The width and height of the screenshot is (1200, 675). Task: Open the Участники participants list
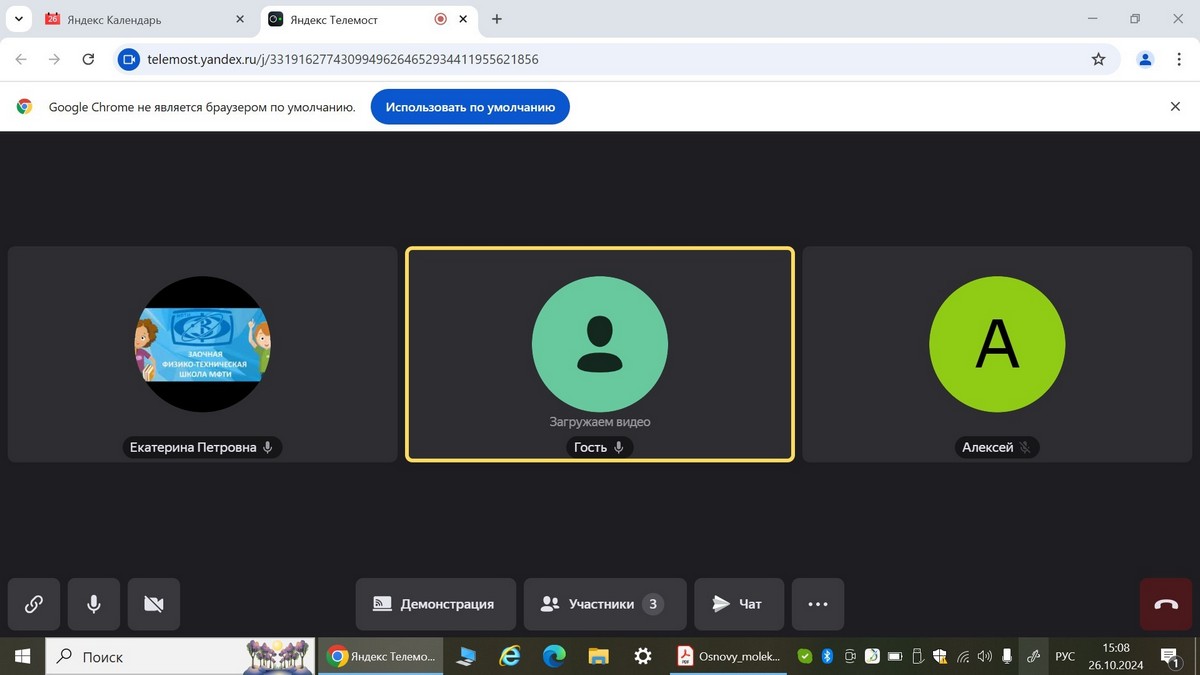pyautogui.click(x=604, y=604)
